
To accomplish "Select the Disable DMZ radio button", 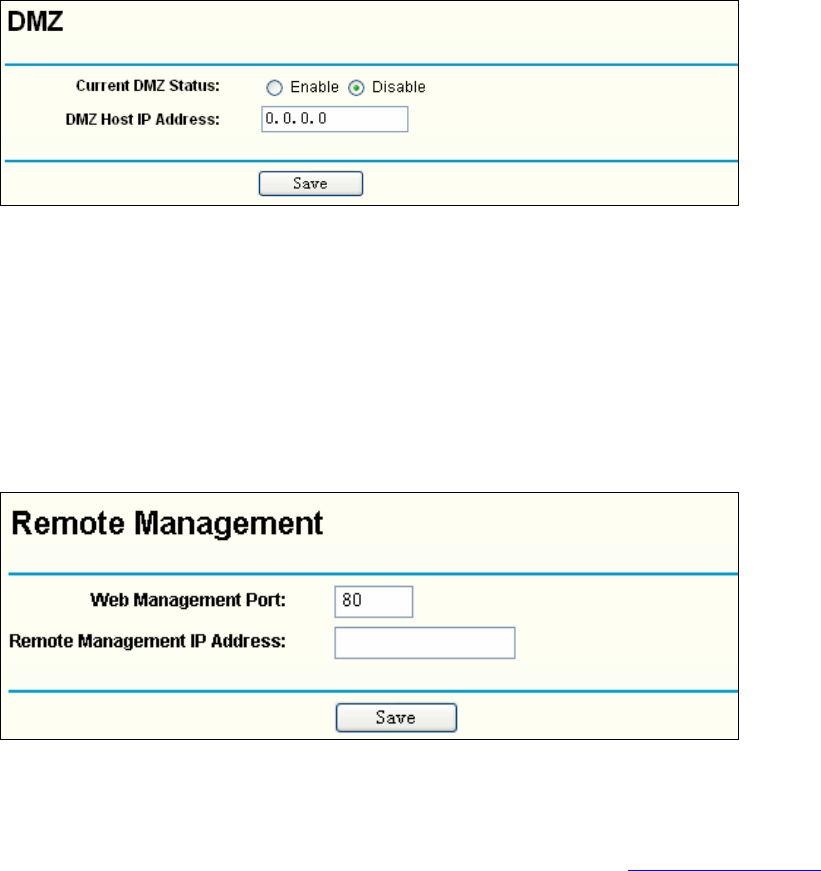I will [x=356, y=88].
